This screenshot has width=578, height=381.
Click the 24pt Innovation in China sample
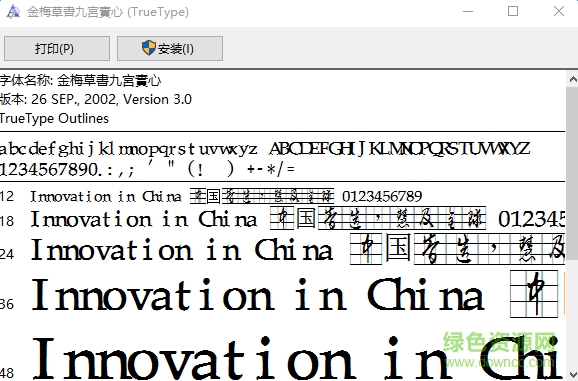182,249
